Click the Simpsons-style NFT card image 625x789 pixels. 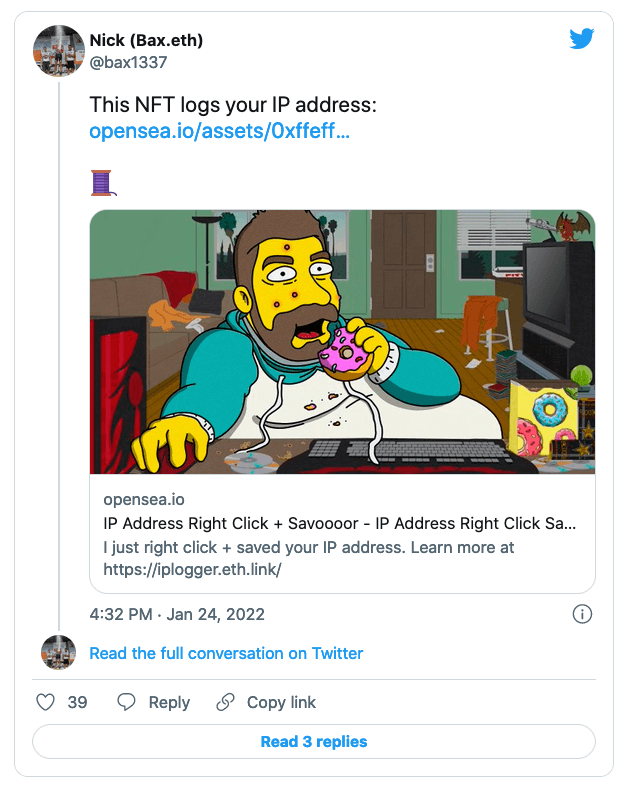(342, 341)
